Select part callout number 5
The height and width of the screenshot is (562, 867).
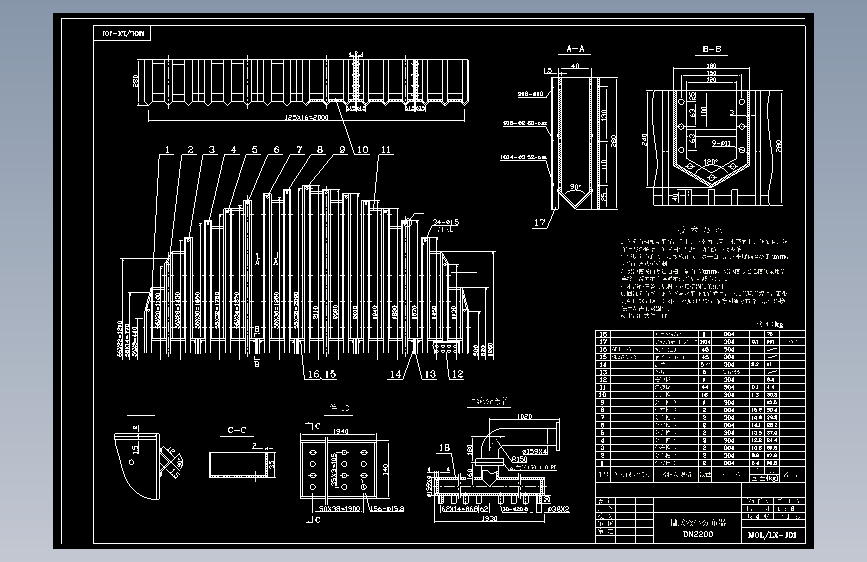click(x=254, y=149)
